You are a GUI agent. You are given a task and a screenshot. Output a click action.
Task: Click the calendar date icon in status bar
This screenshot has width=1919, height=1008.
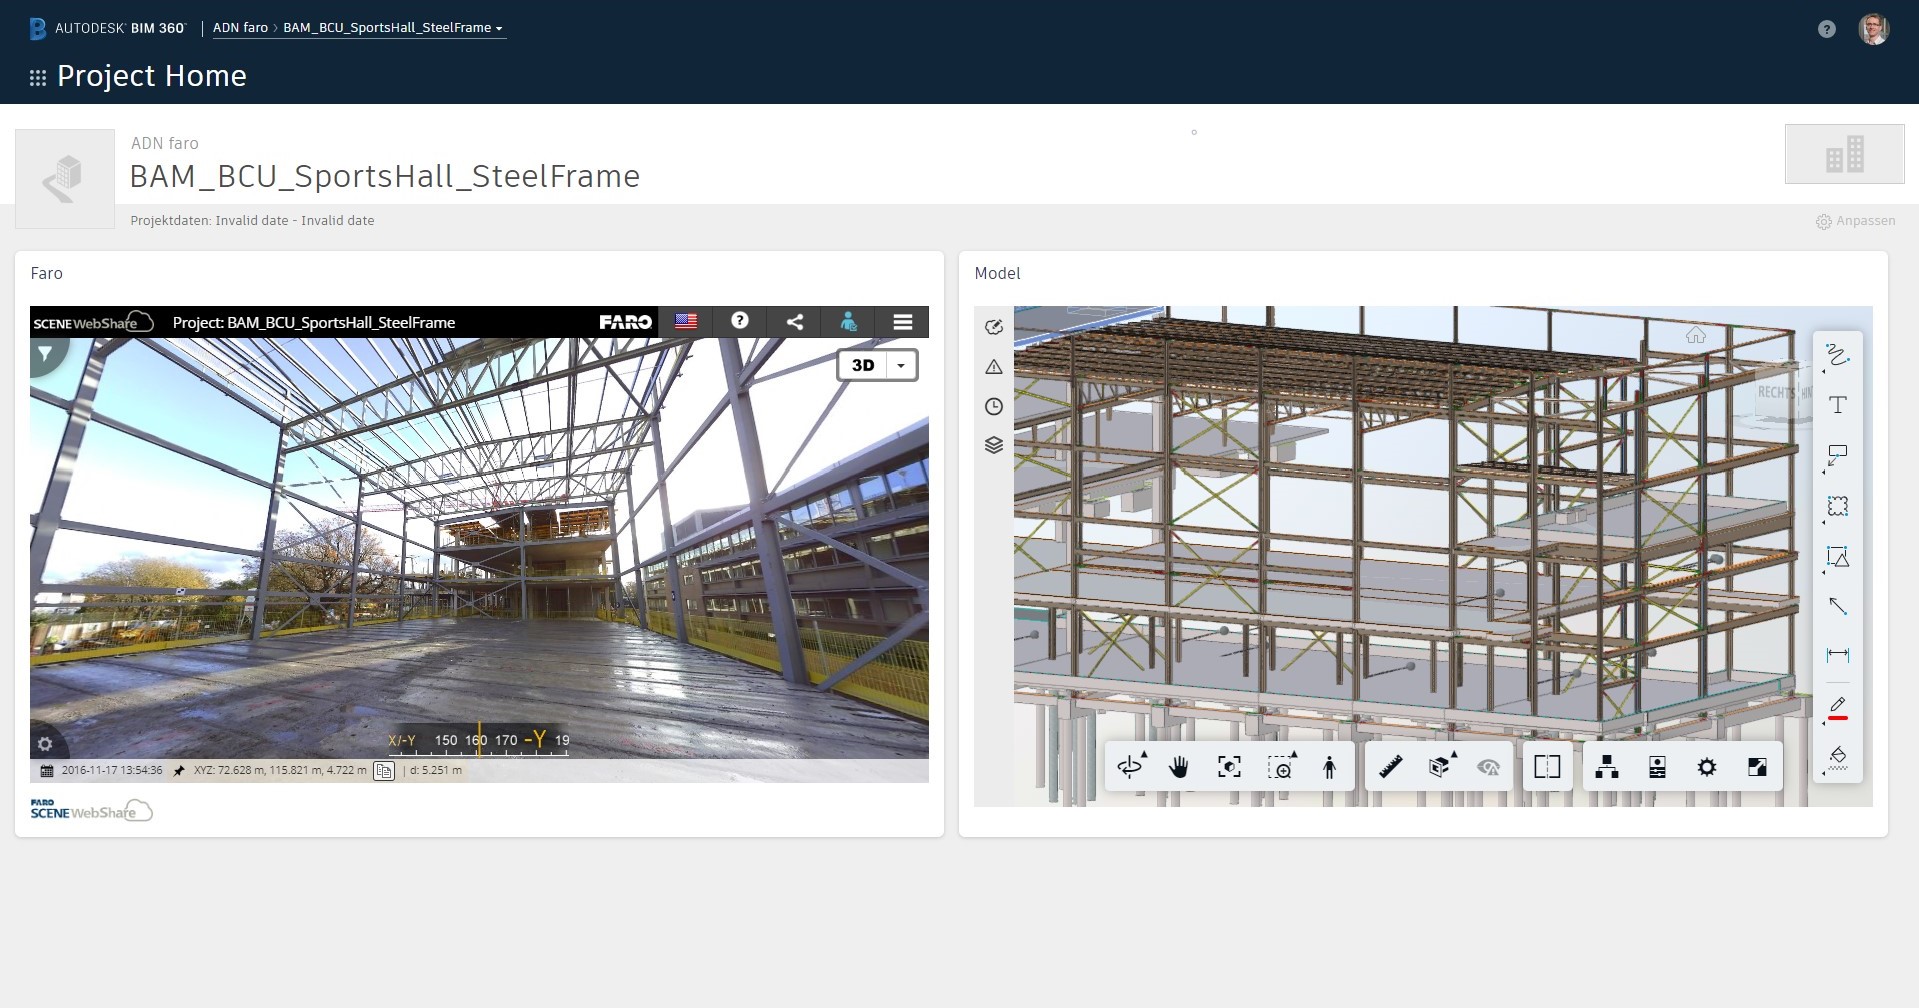[46, 771]
